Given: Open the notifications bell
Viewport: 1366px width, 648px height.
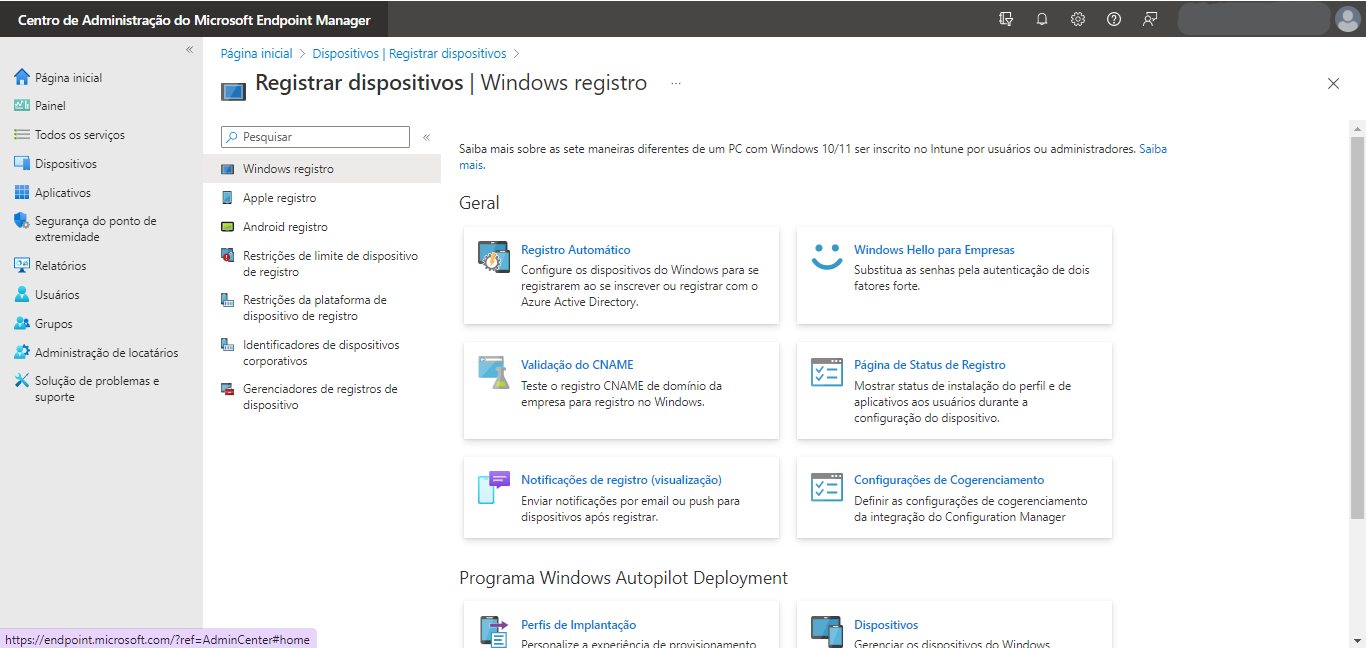Looking at the screenshot, I should [1042, 19].
